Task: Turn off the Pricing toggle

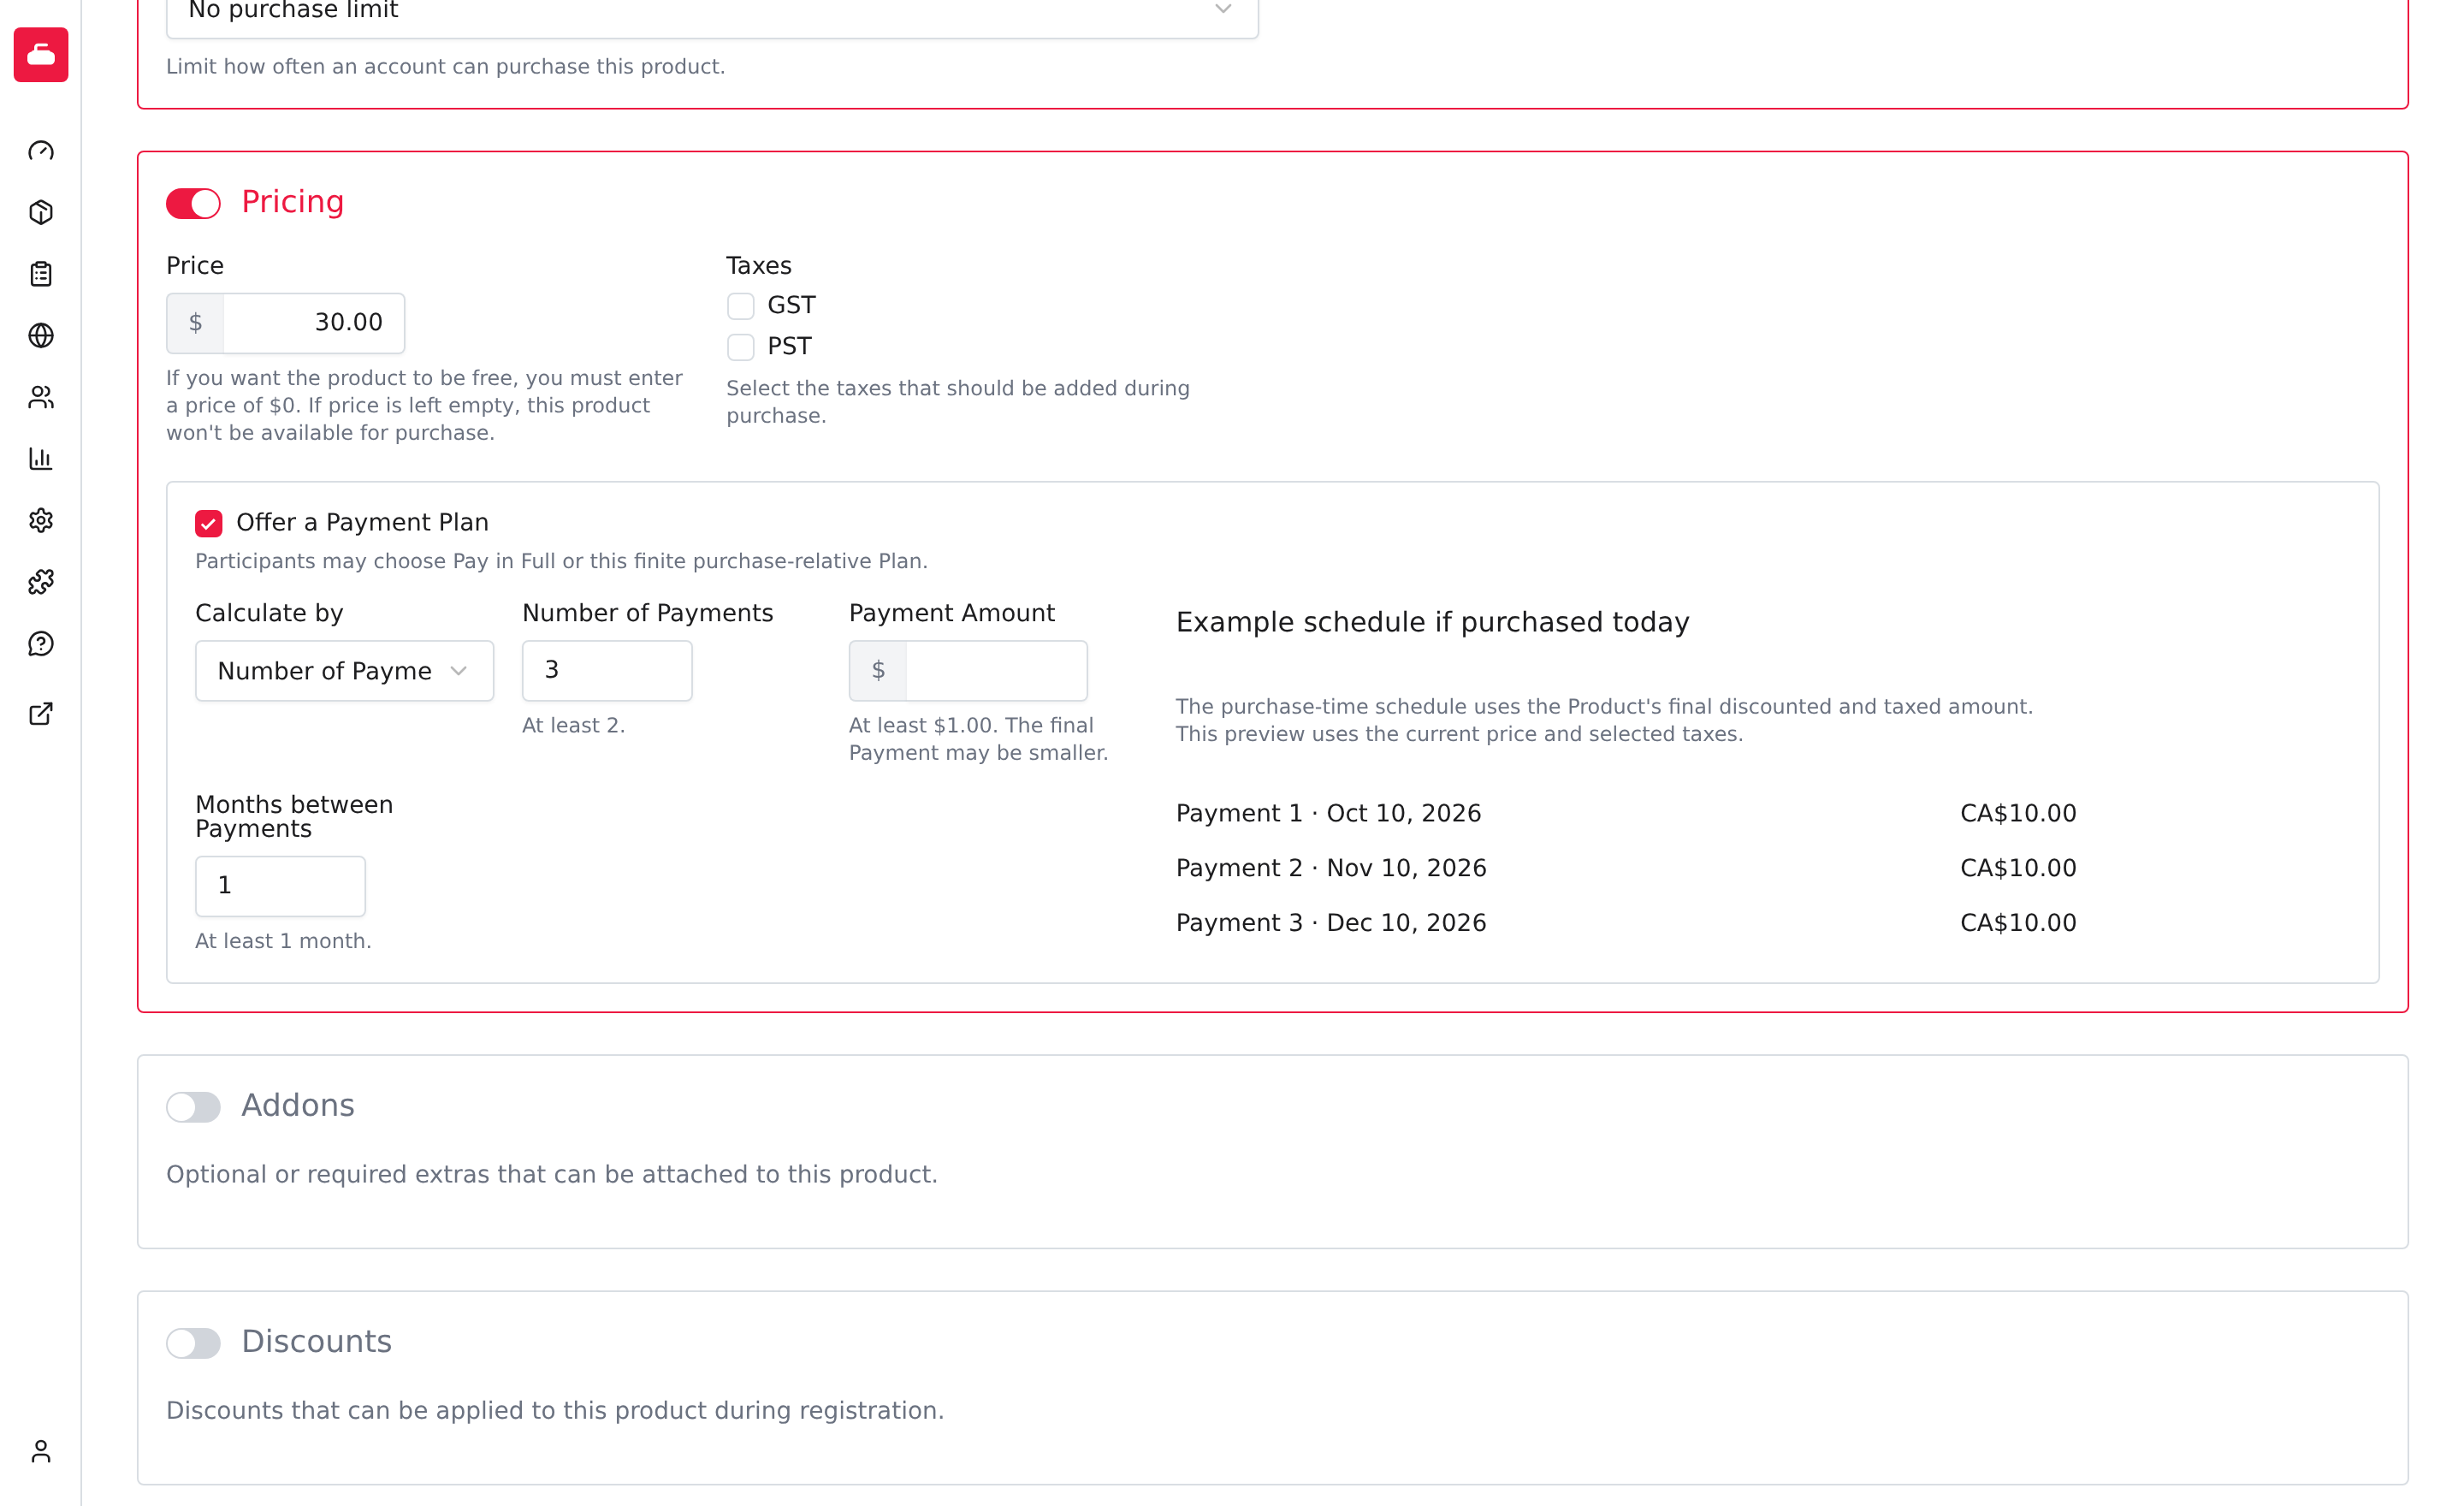Action: [193, 203]
